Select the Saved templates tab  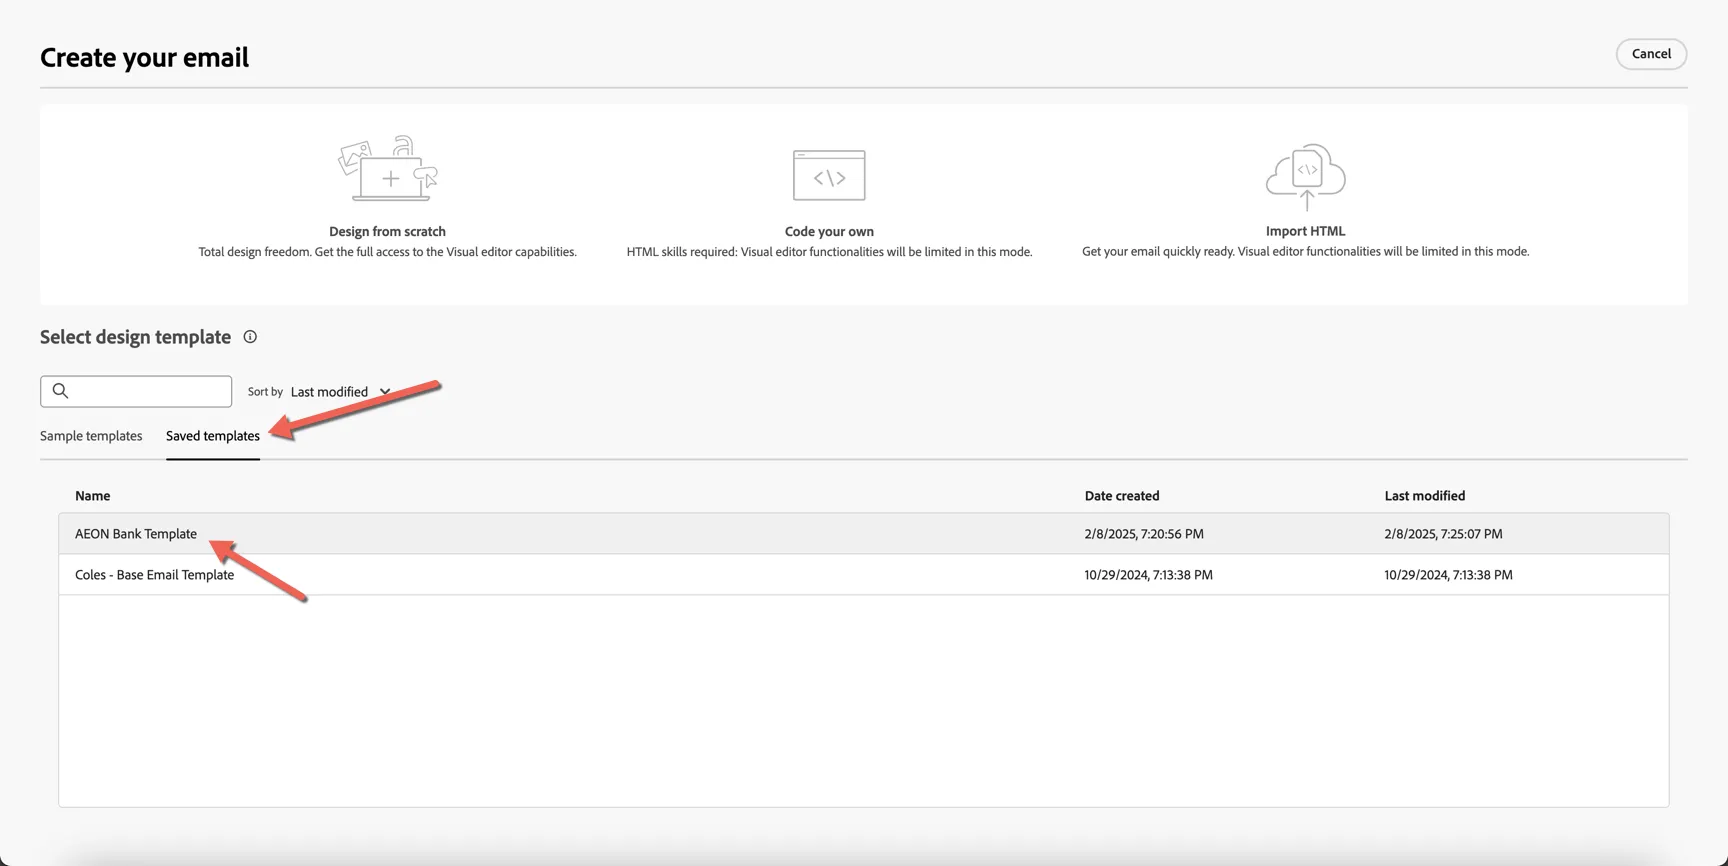click(x=213, y=436)
